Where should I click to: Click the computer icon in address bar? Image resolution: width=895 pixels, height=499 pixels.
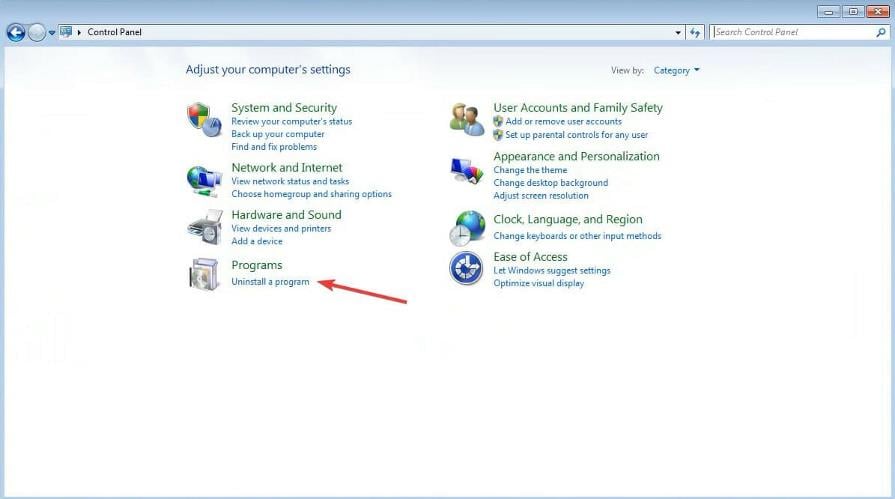click(x=66, y=32)
